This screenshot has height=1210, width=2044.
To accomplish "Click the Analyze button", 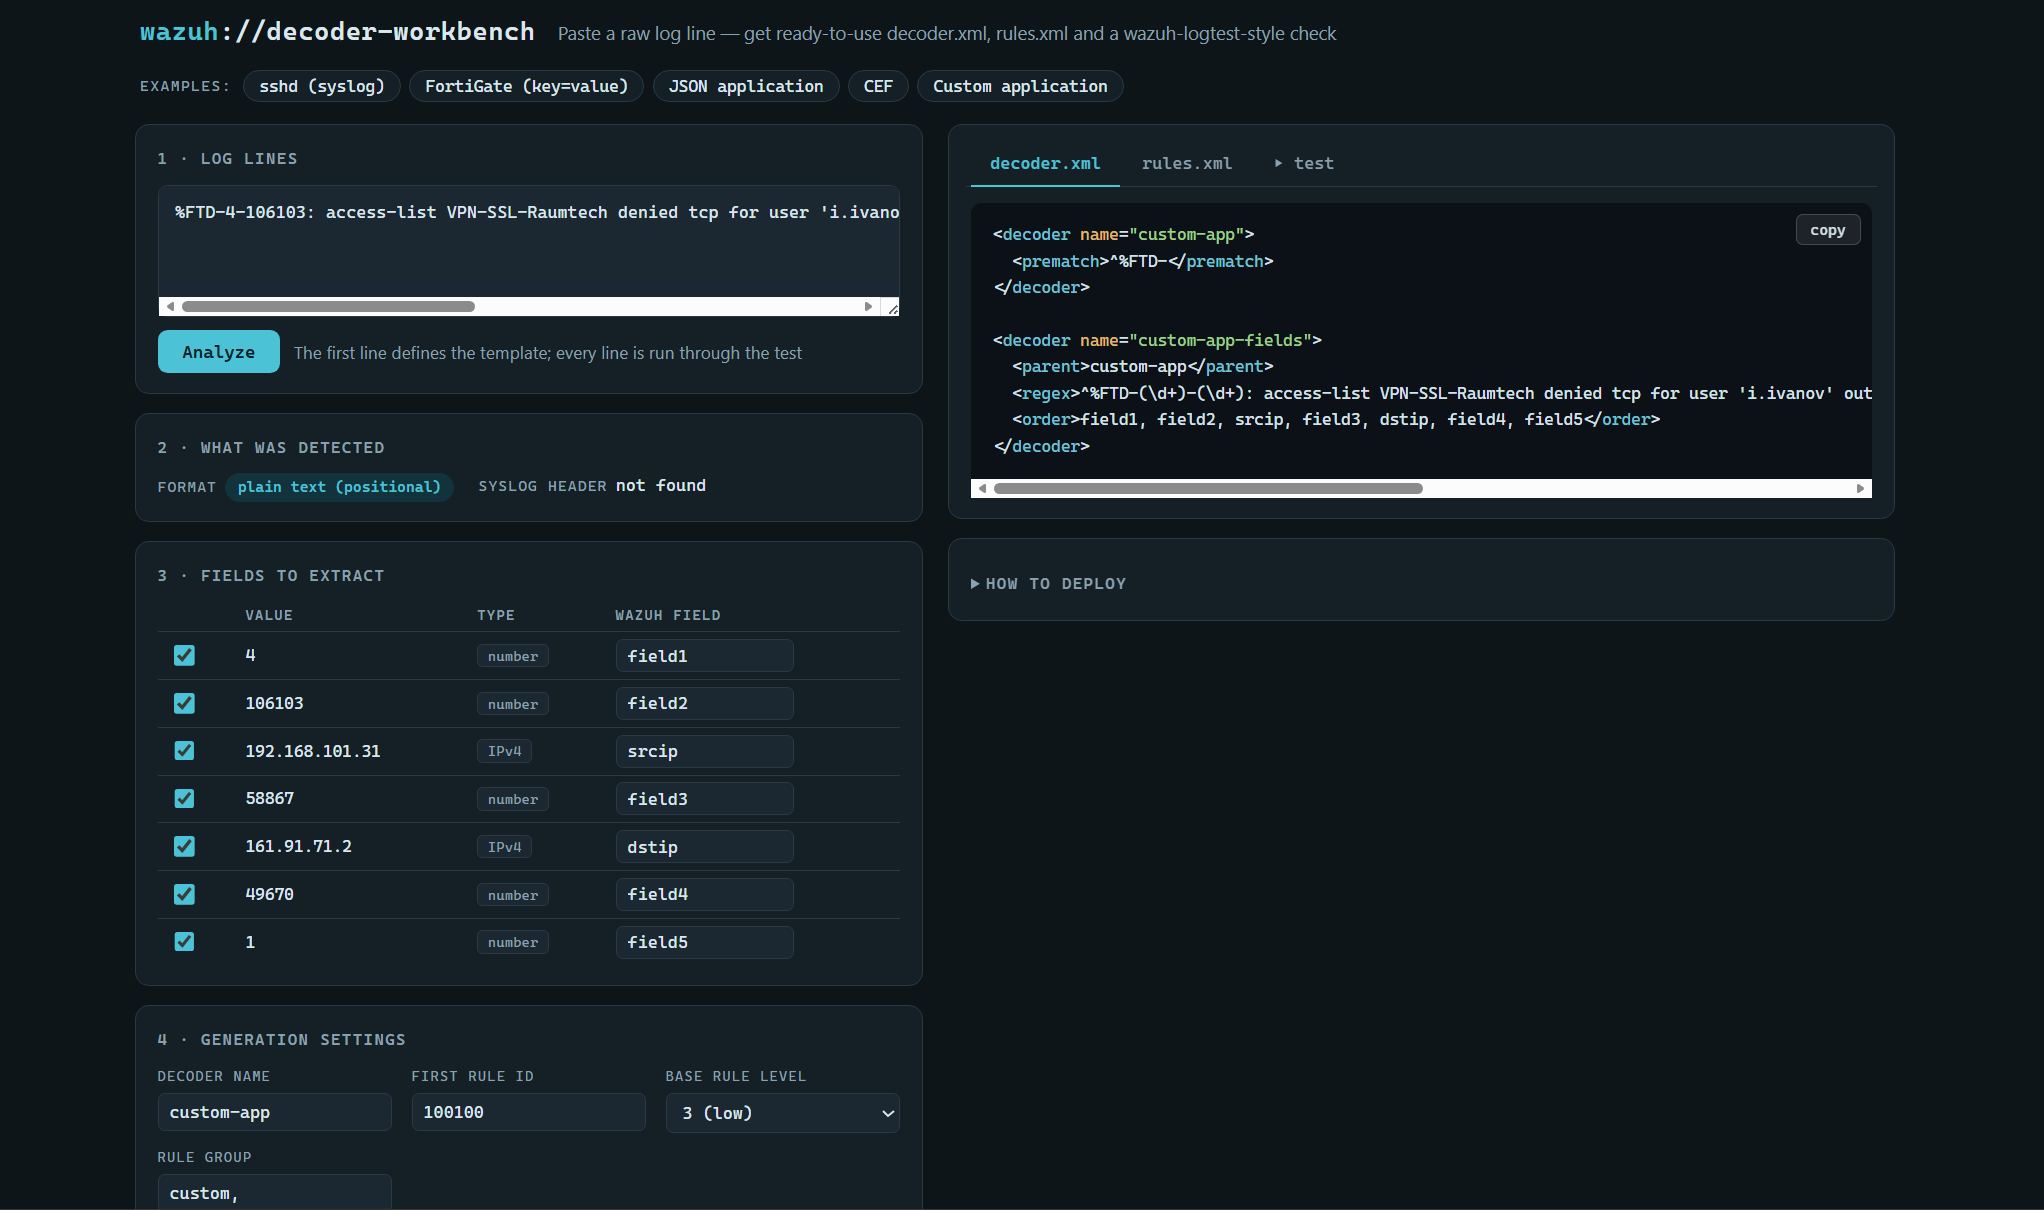I will tap(219, 352).
